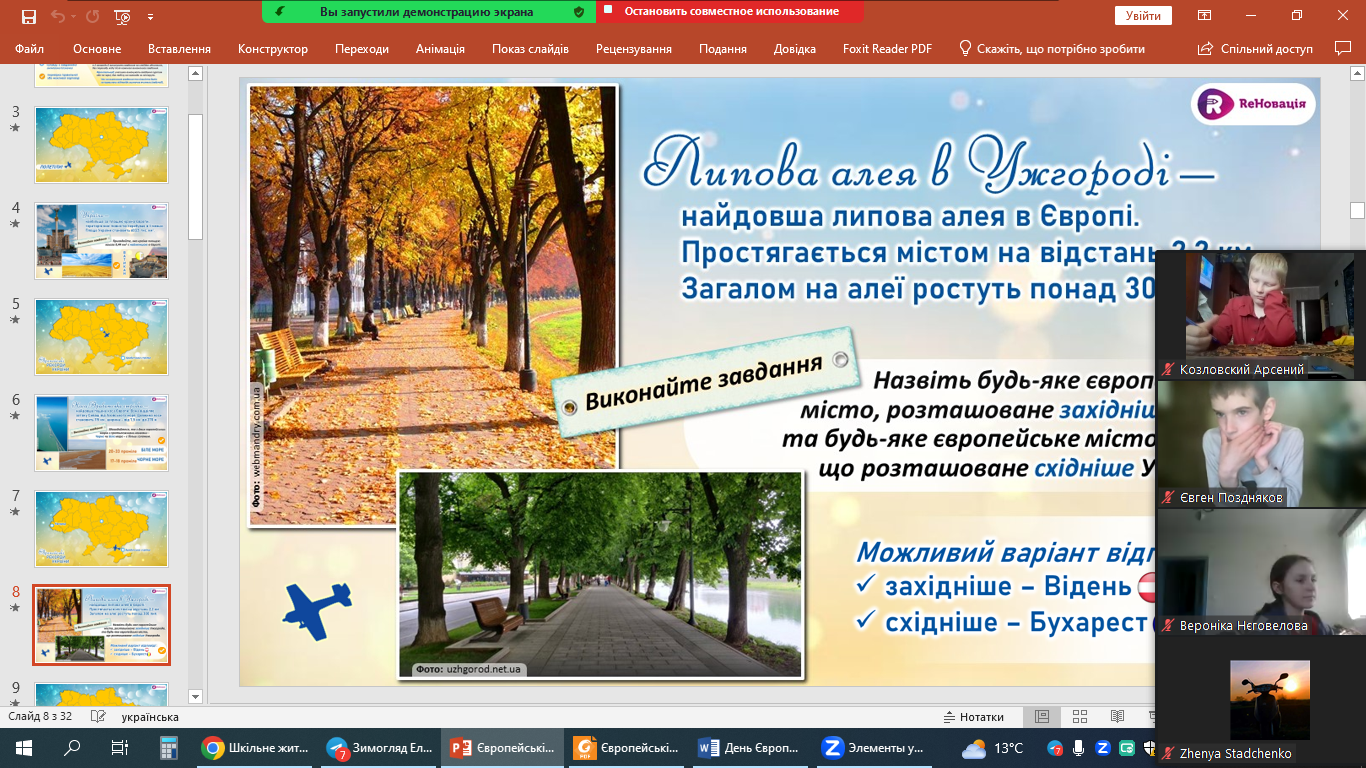The width and height of the screenshot is (1366, 768).
Task: Click the Спільний доступ share option
Action: (x=1255, y=48)
